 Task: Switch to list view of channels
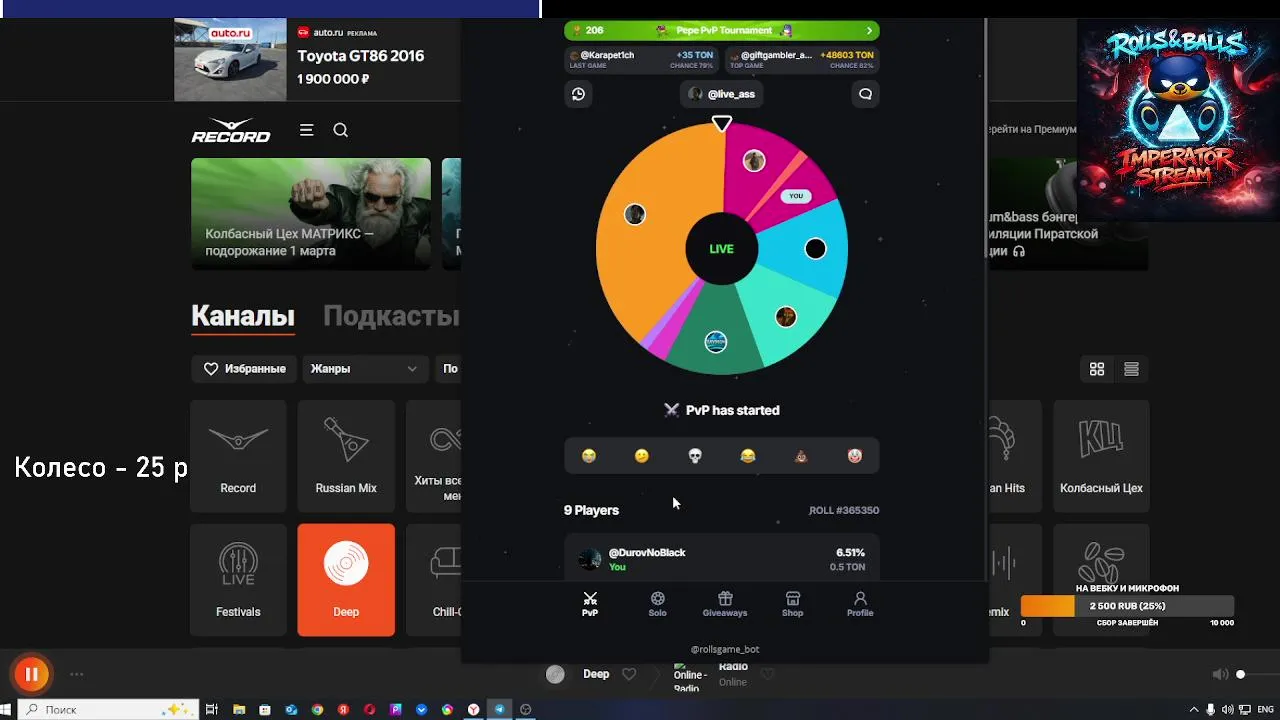pyautogui.click(x=1131, y=369)
